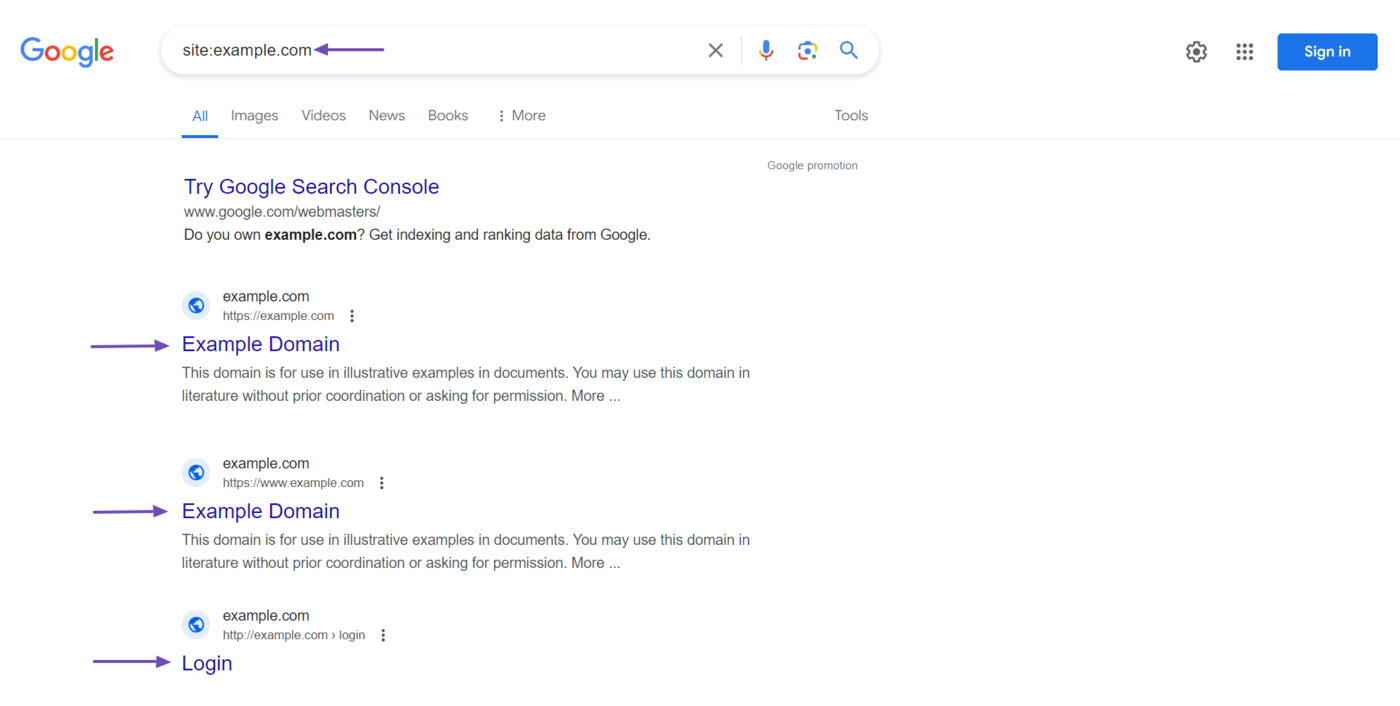The height and width of the screenshot is (706, 1400).
Task: Open Example Domain result for https://example.com
Action: point(261,344)
